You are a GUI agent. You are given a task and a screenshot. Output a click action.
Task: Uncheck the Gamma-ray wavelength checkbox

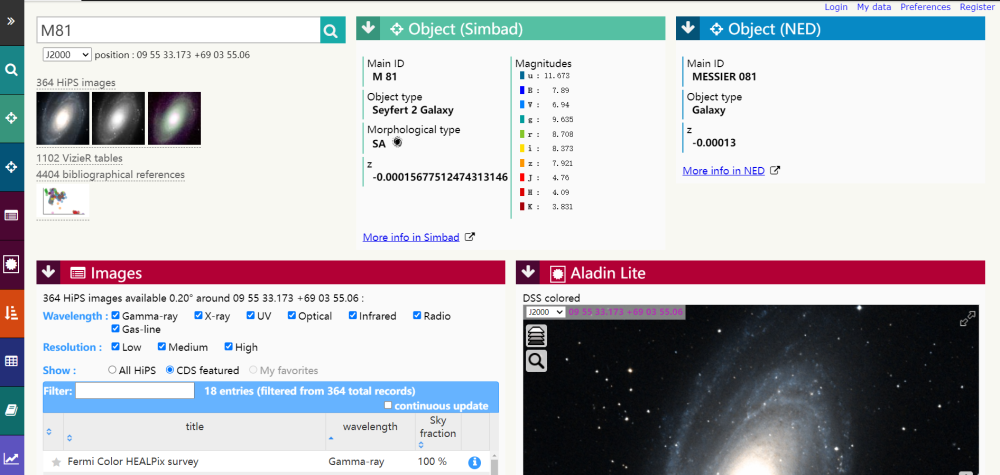click(x=115, y=316)
